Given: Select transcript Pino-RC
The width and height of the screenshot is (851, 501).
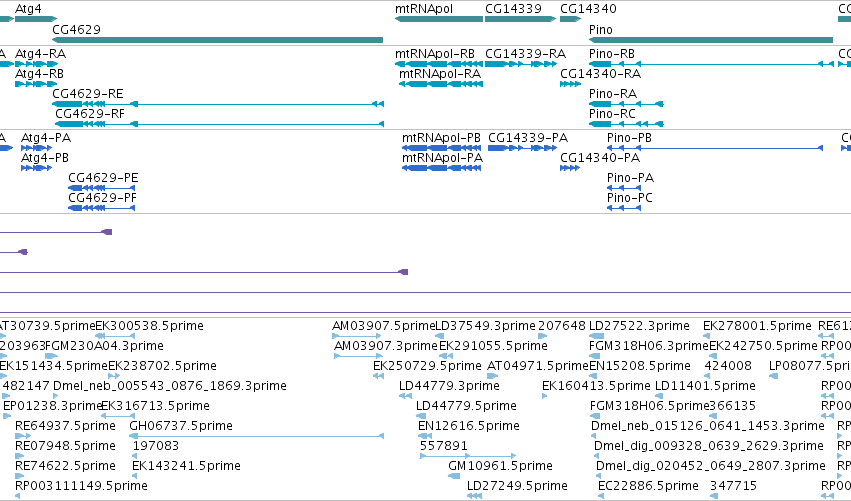Looking at the screenshot, I should 612,114.
